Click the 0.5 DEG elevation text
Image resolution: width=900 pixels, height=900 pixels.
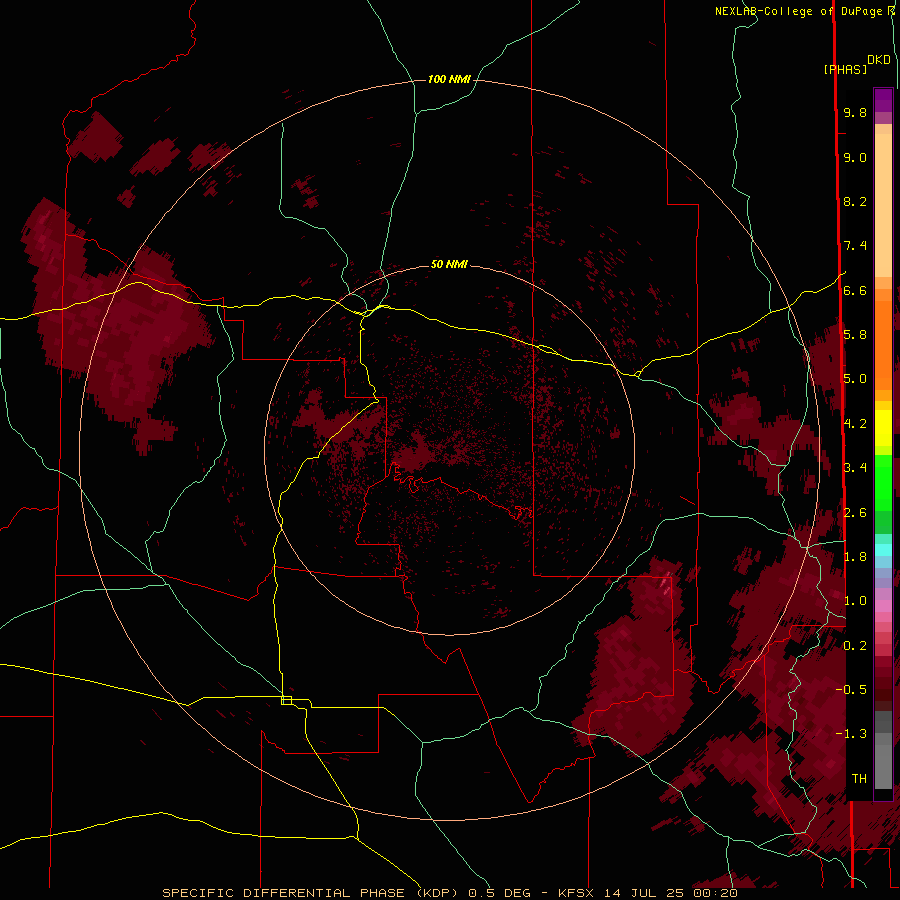click(501, 893)
